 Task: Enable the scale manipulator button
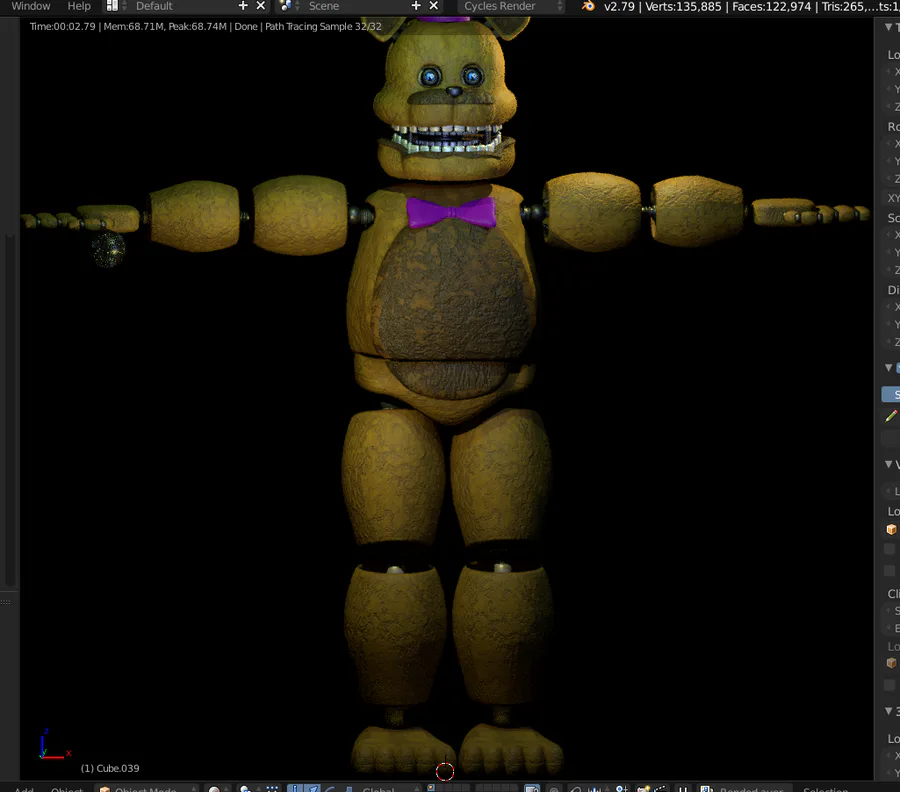(347, 789)
